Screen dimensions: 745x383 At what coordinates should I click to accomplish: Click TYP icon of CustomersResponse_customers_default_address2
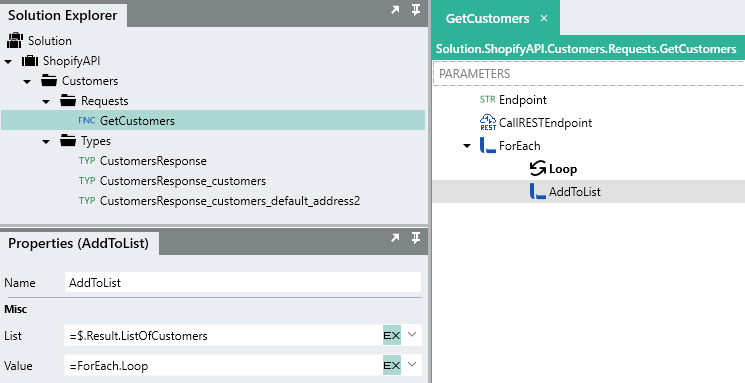coord(87,201)
